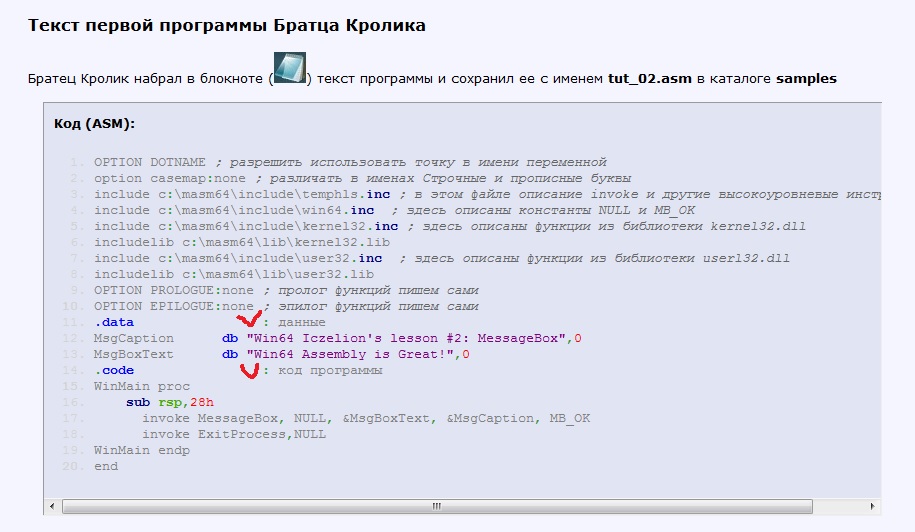Click comment about kernel32.dll library functions

[x=606, y=226]
